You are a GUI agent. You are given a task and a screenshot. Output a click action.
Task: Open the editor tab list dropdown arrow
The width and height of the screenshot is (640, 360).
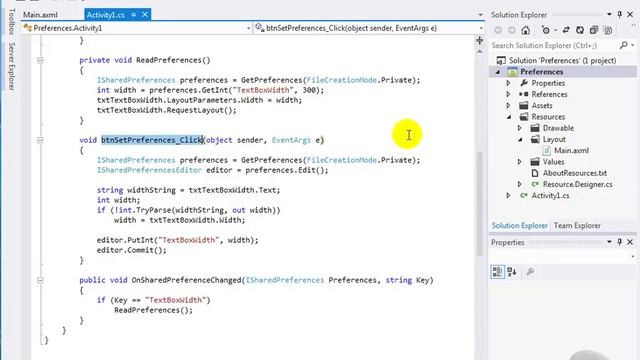tap(480, 15)
